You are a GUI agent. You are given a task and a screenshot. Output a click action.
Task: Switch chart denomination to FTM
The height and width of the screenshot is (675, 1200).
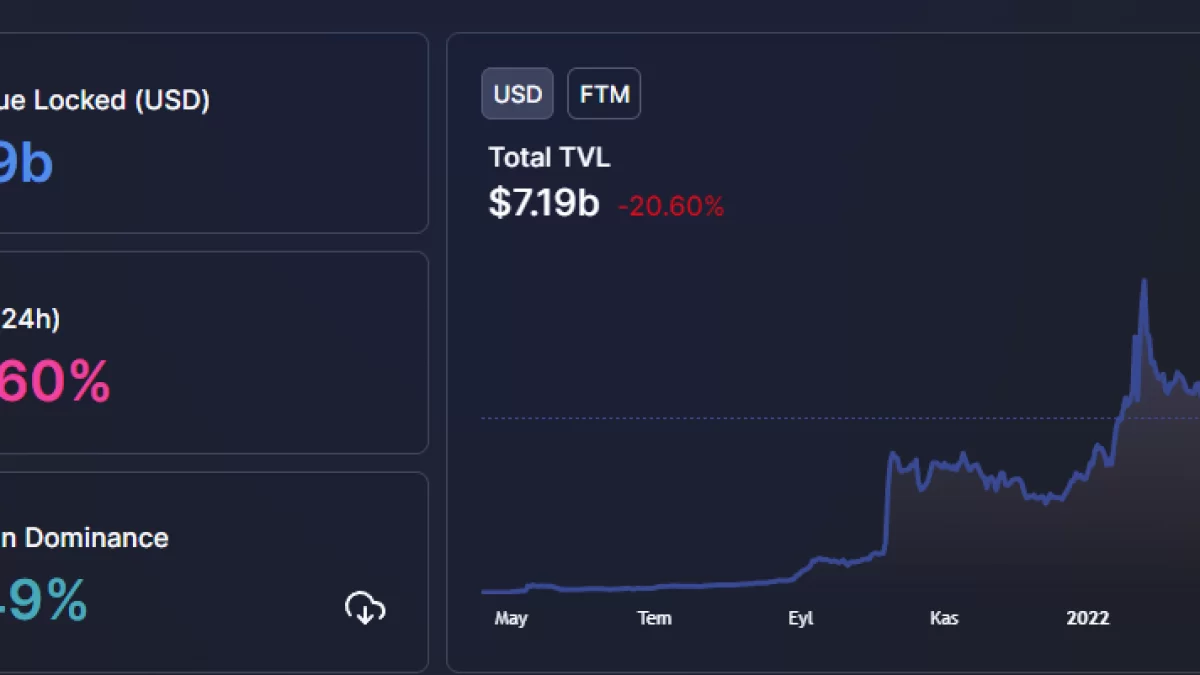[x=604, y=94]
